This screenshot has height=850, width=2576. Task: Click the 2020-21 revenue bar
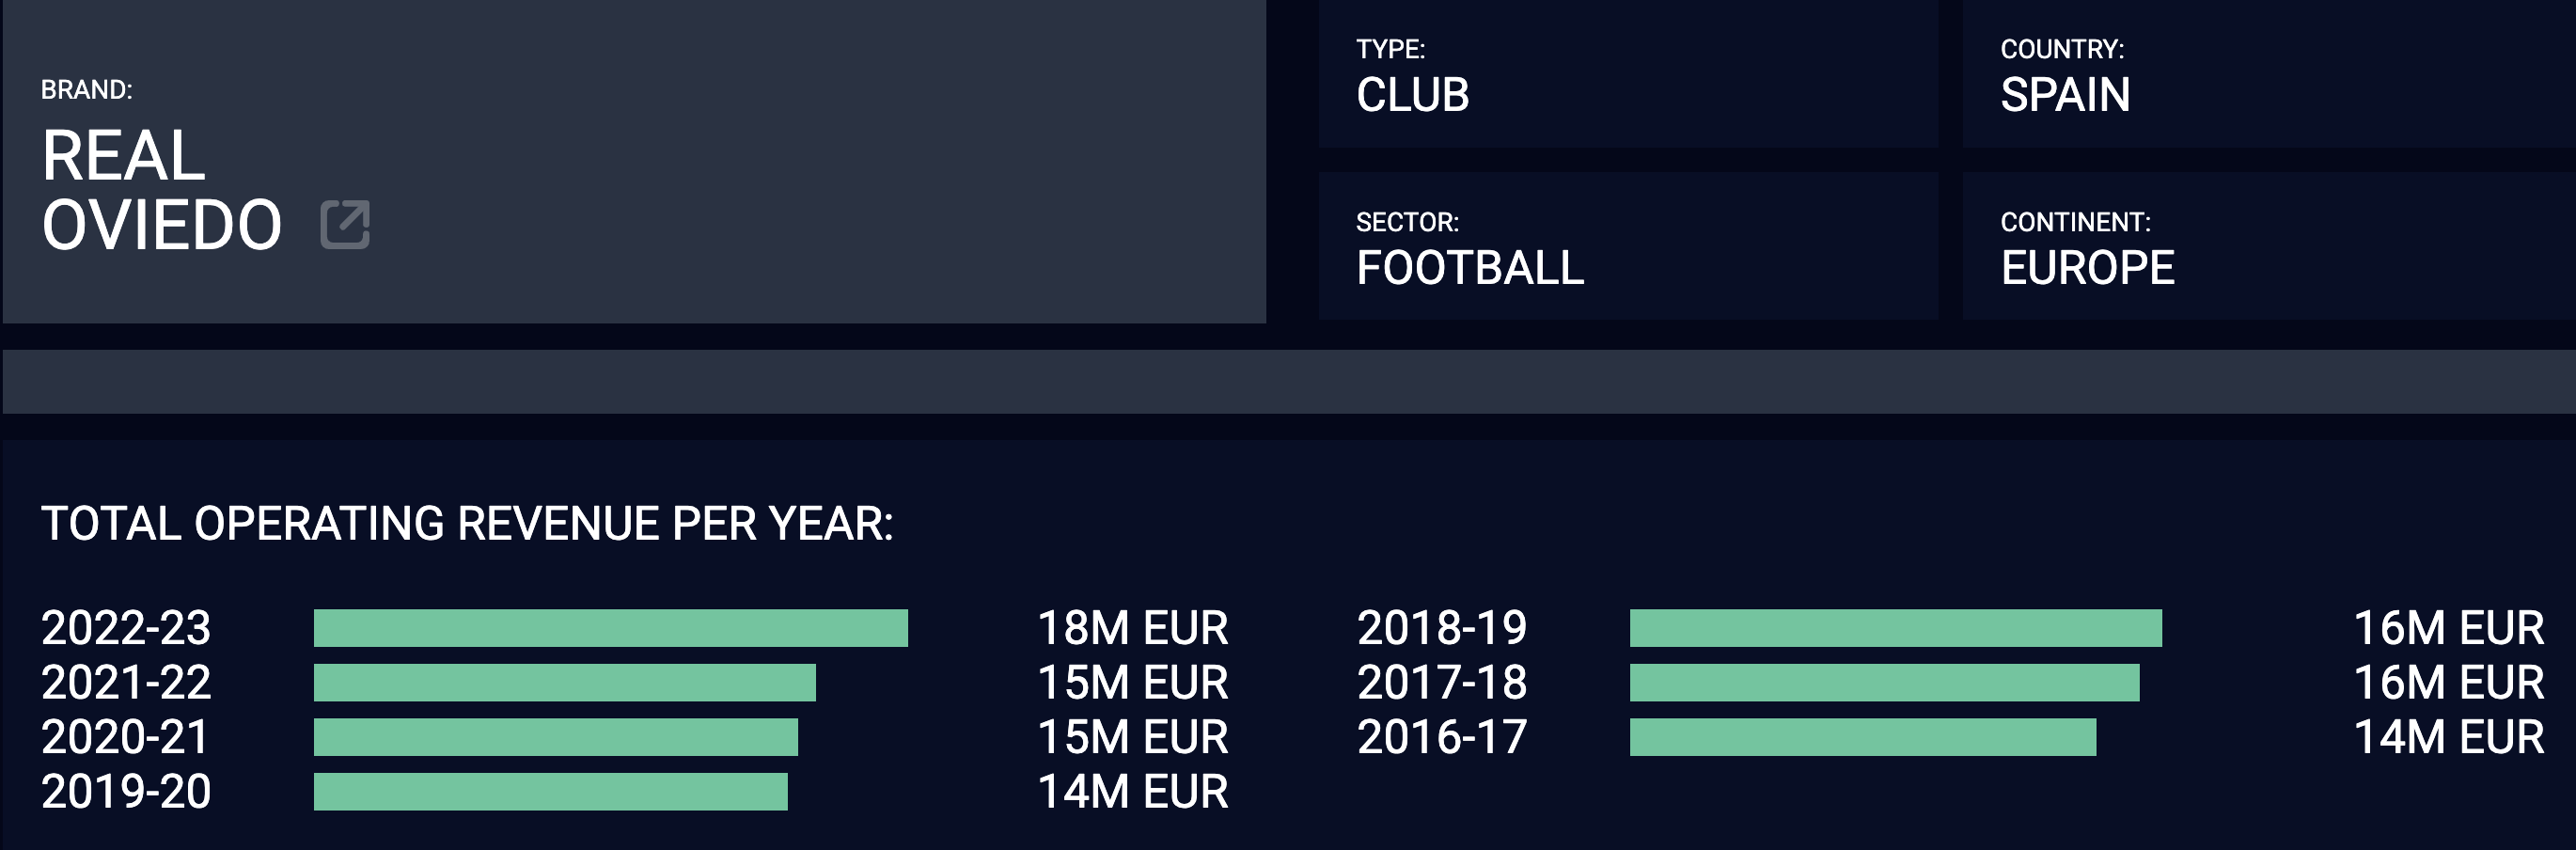(556, 737)
